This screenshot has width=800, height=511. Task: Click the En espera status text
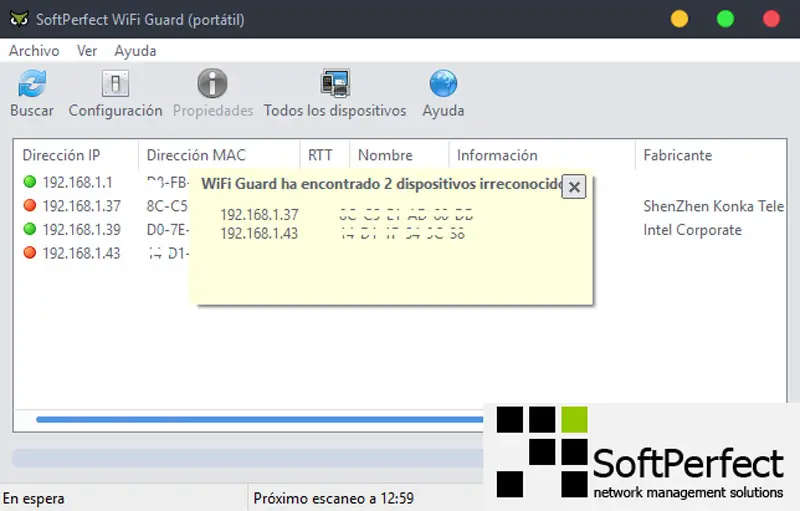pos(34,498)
